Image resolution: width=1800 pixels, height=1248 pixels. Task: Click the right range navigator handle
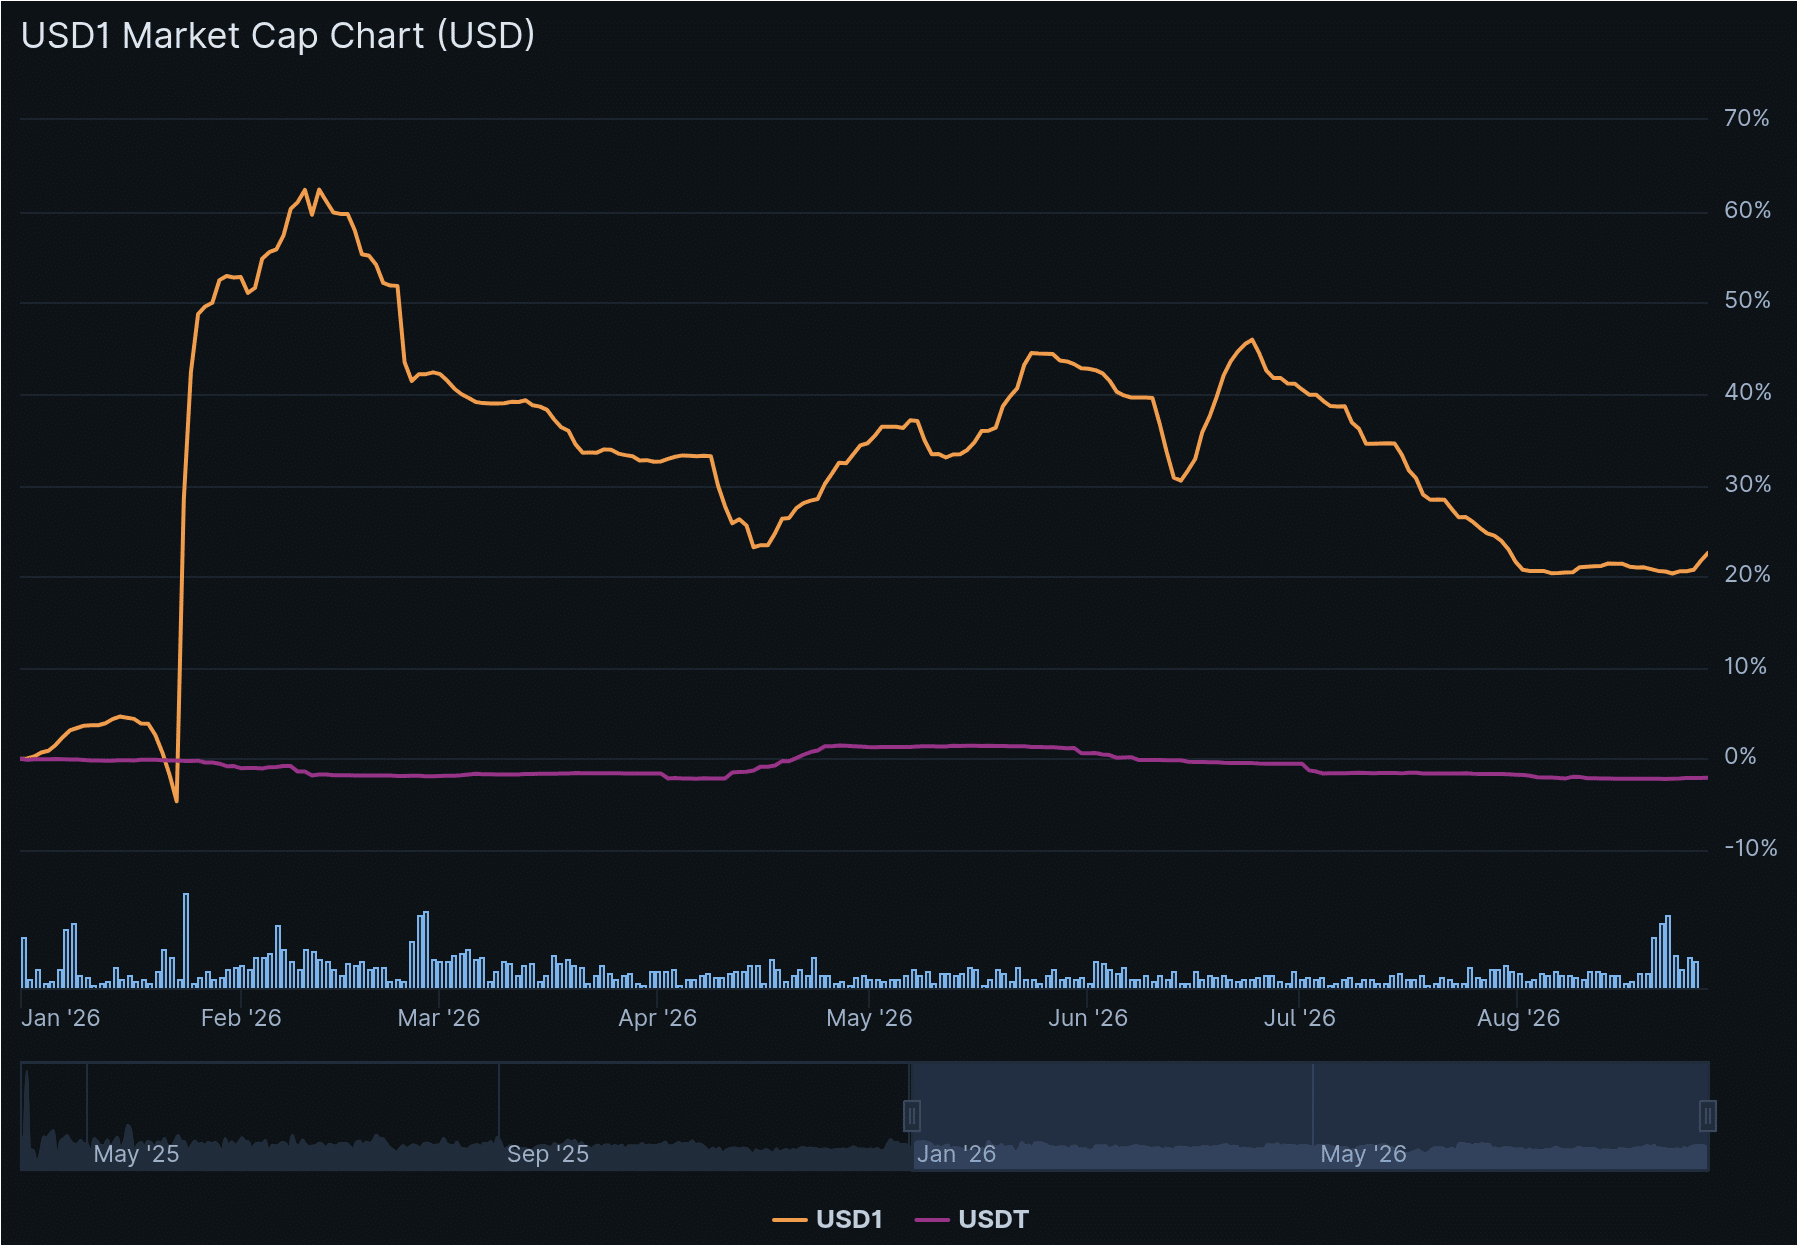pyautogui.click(x=1708, y=1115)
